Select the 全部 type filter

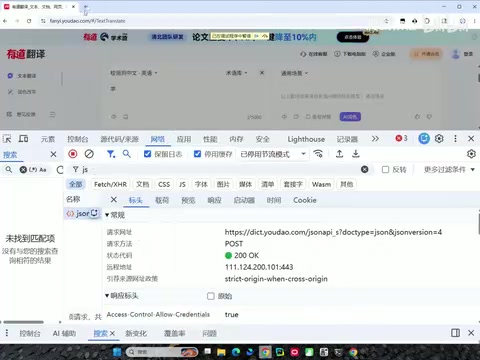point(76,184)
